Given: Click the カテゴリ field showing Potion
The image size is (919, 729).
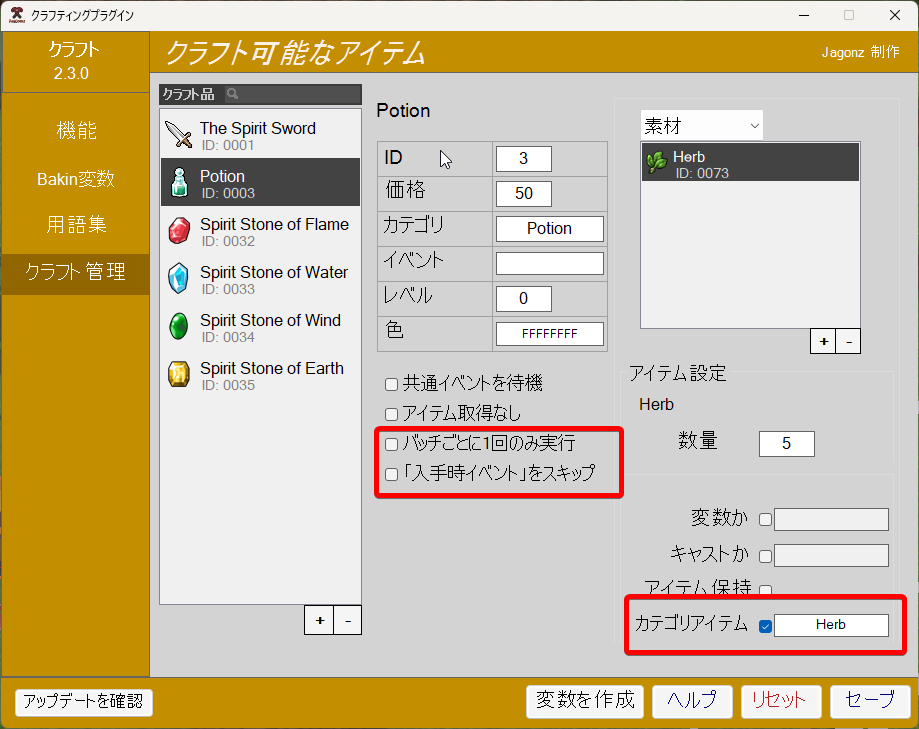Looking at the screenshot, I should pos(550,229).
